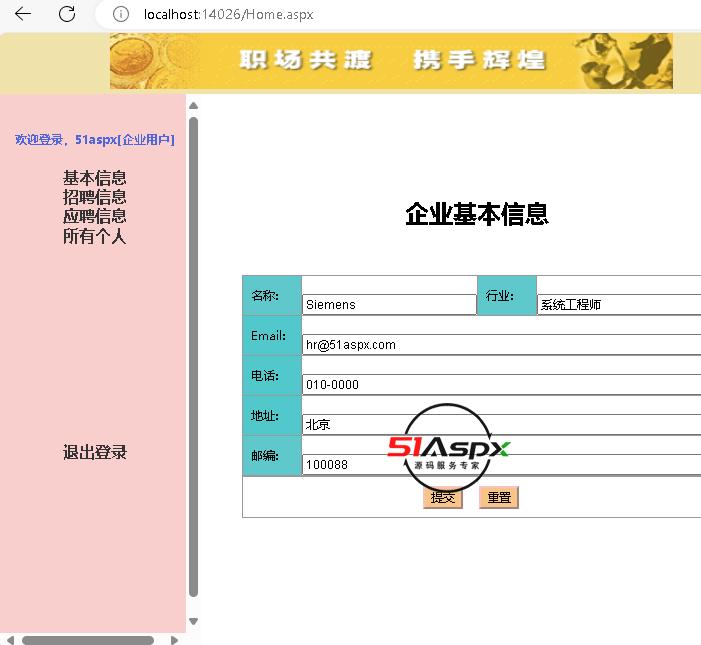The width and height of the screenshot is (701, 645).
Task: Click the Email field with hr@51aspx.com
Action: [x=500, y=344]
